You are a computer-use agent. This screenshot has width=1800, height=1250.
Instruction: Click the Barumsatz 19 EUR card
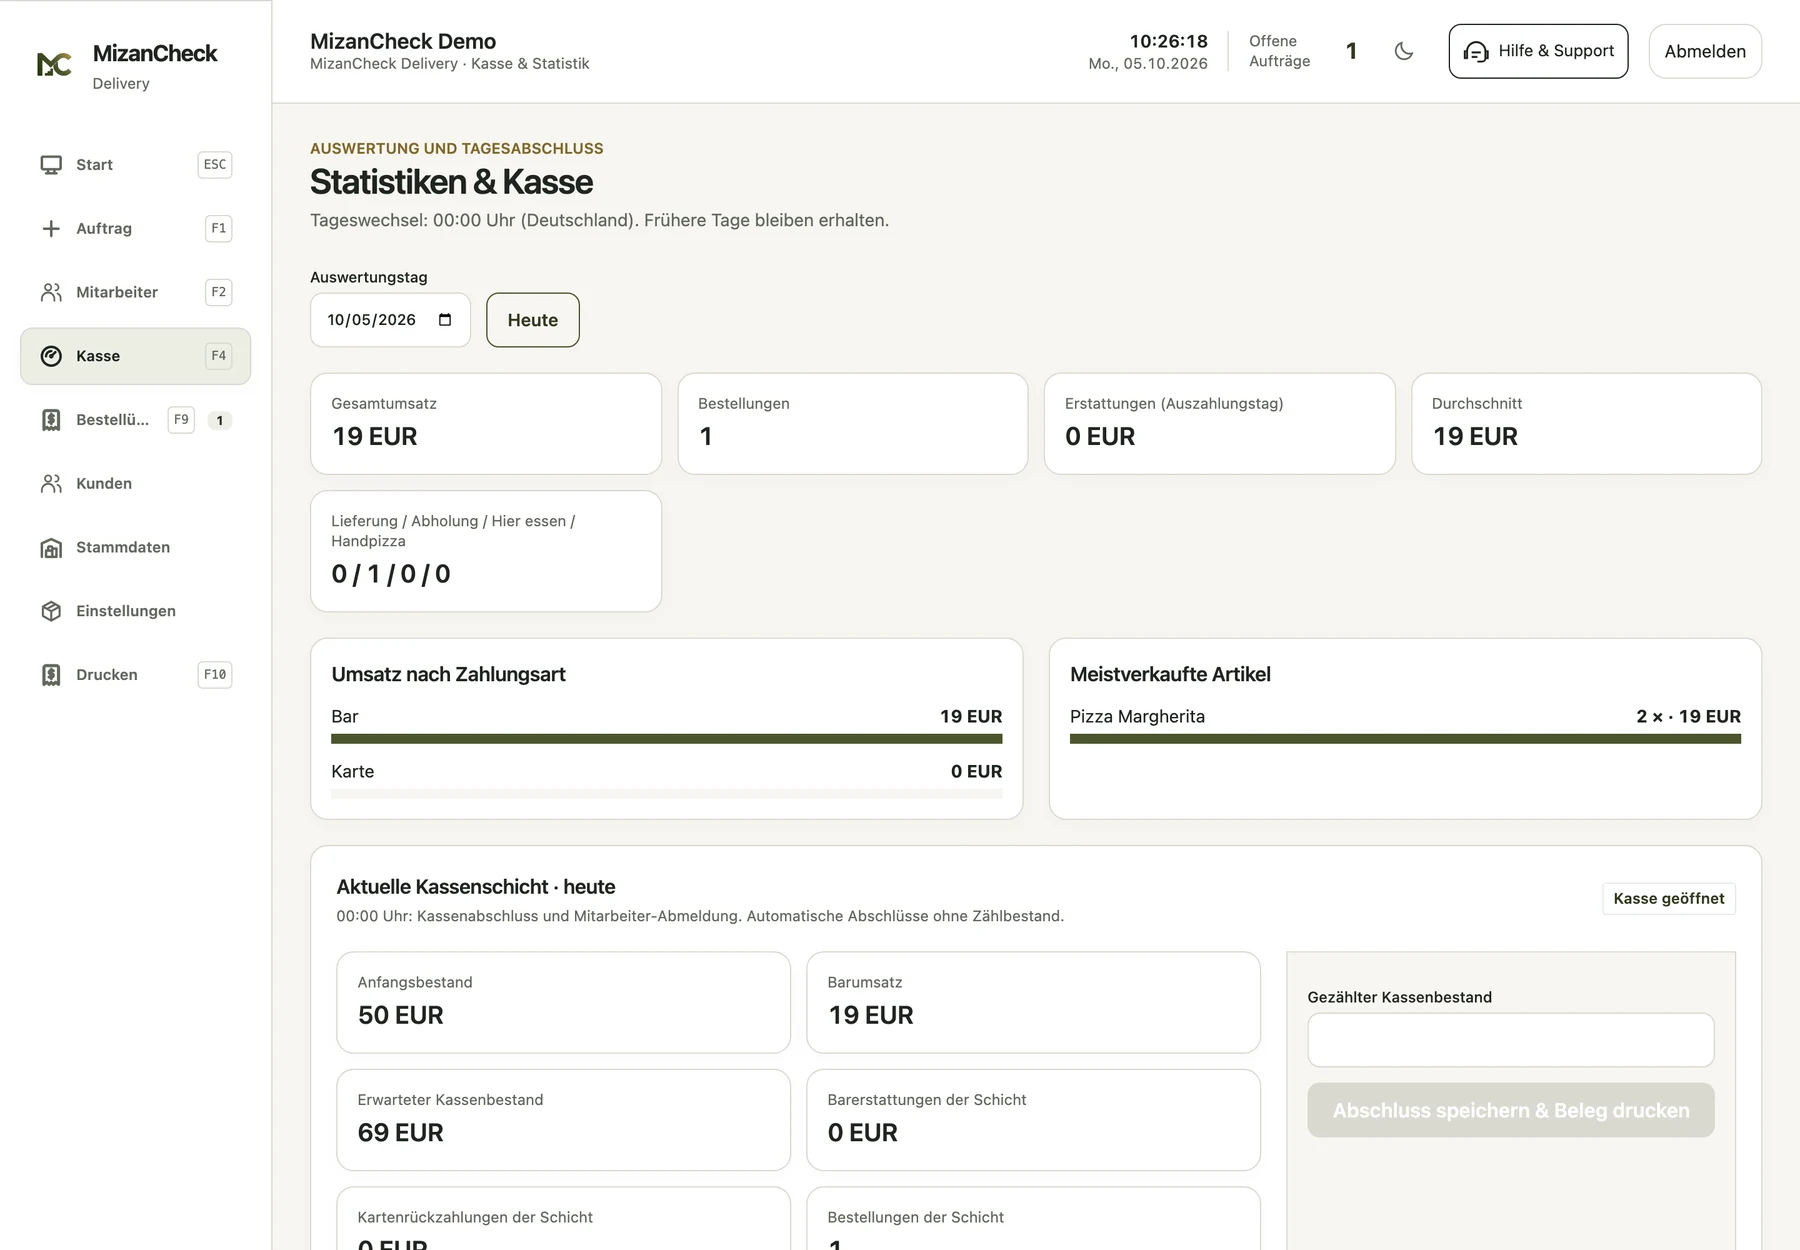coord(1033,1003)
